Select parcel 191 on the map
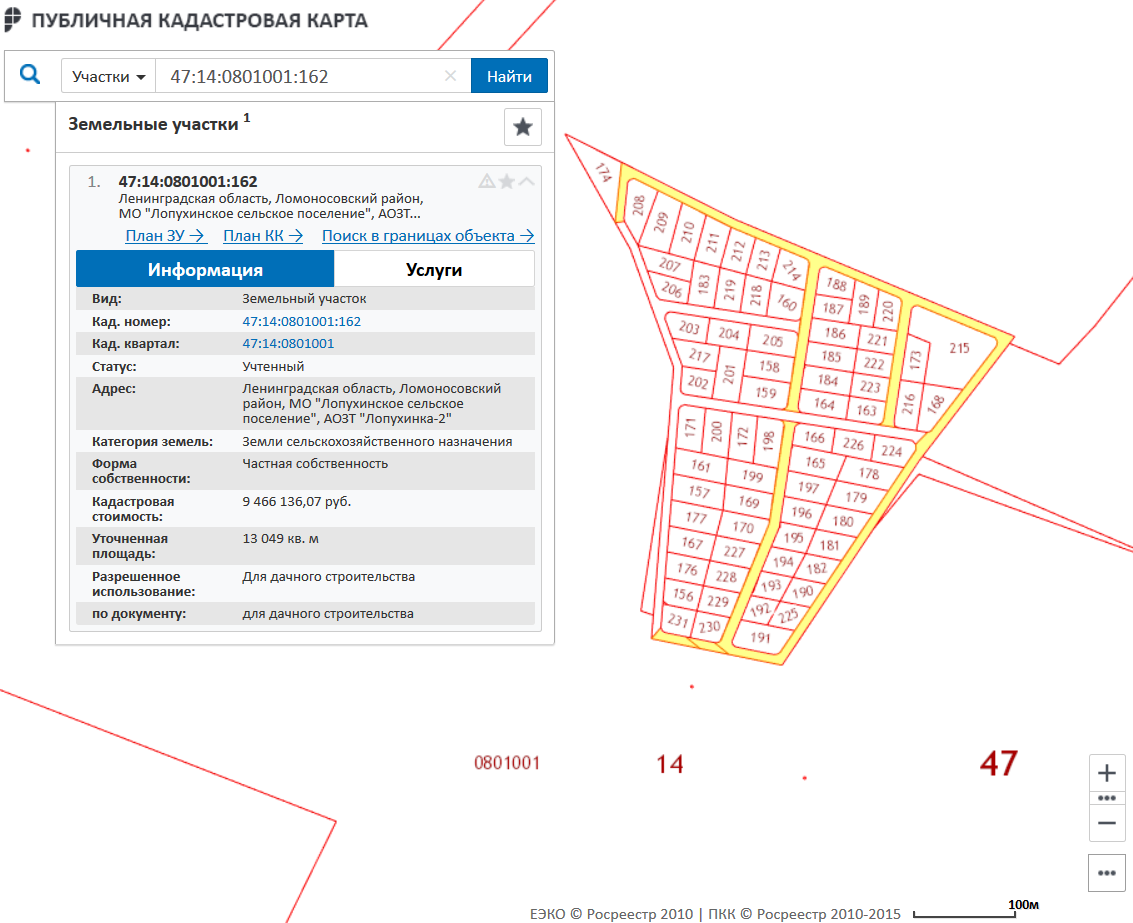Viewport: 1133px width, 923px height. point(760,637)
